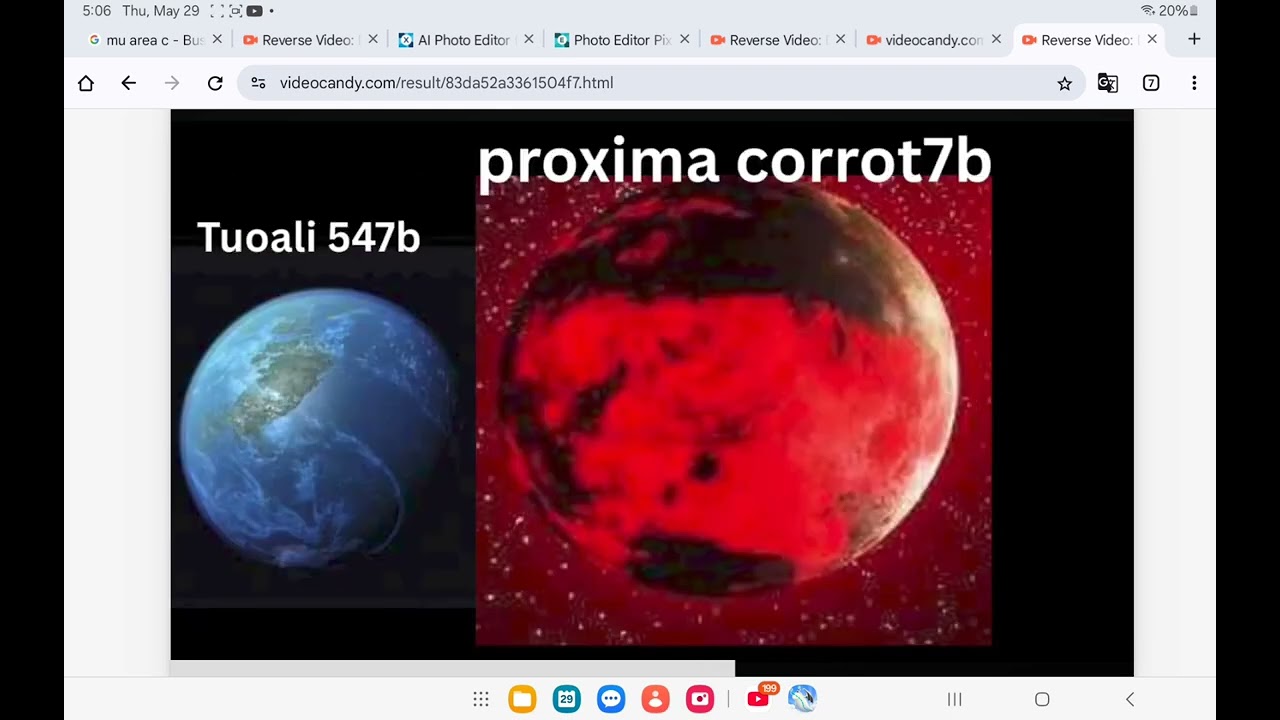Tap the Android back navigation arrow
The width and height of the screenshot is (1280, 720).
pyautogui.click(x=1130, y=699)
